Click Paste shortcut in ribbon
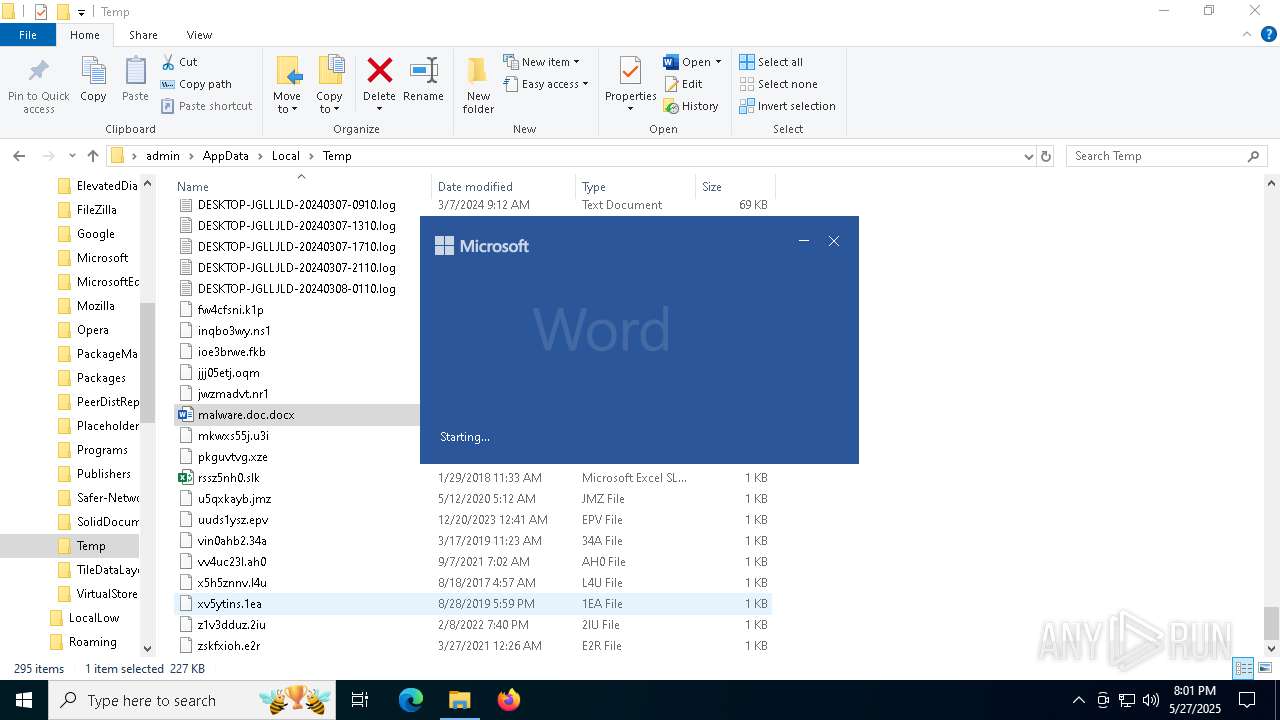The width and height of the screenshot is (1280, 720). tap(207, 106)
